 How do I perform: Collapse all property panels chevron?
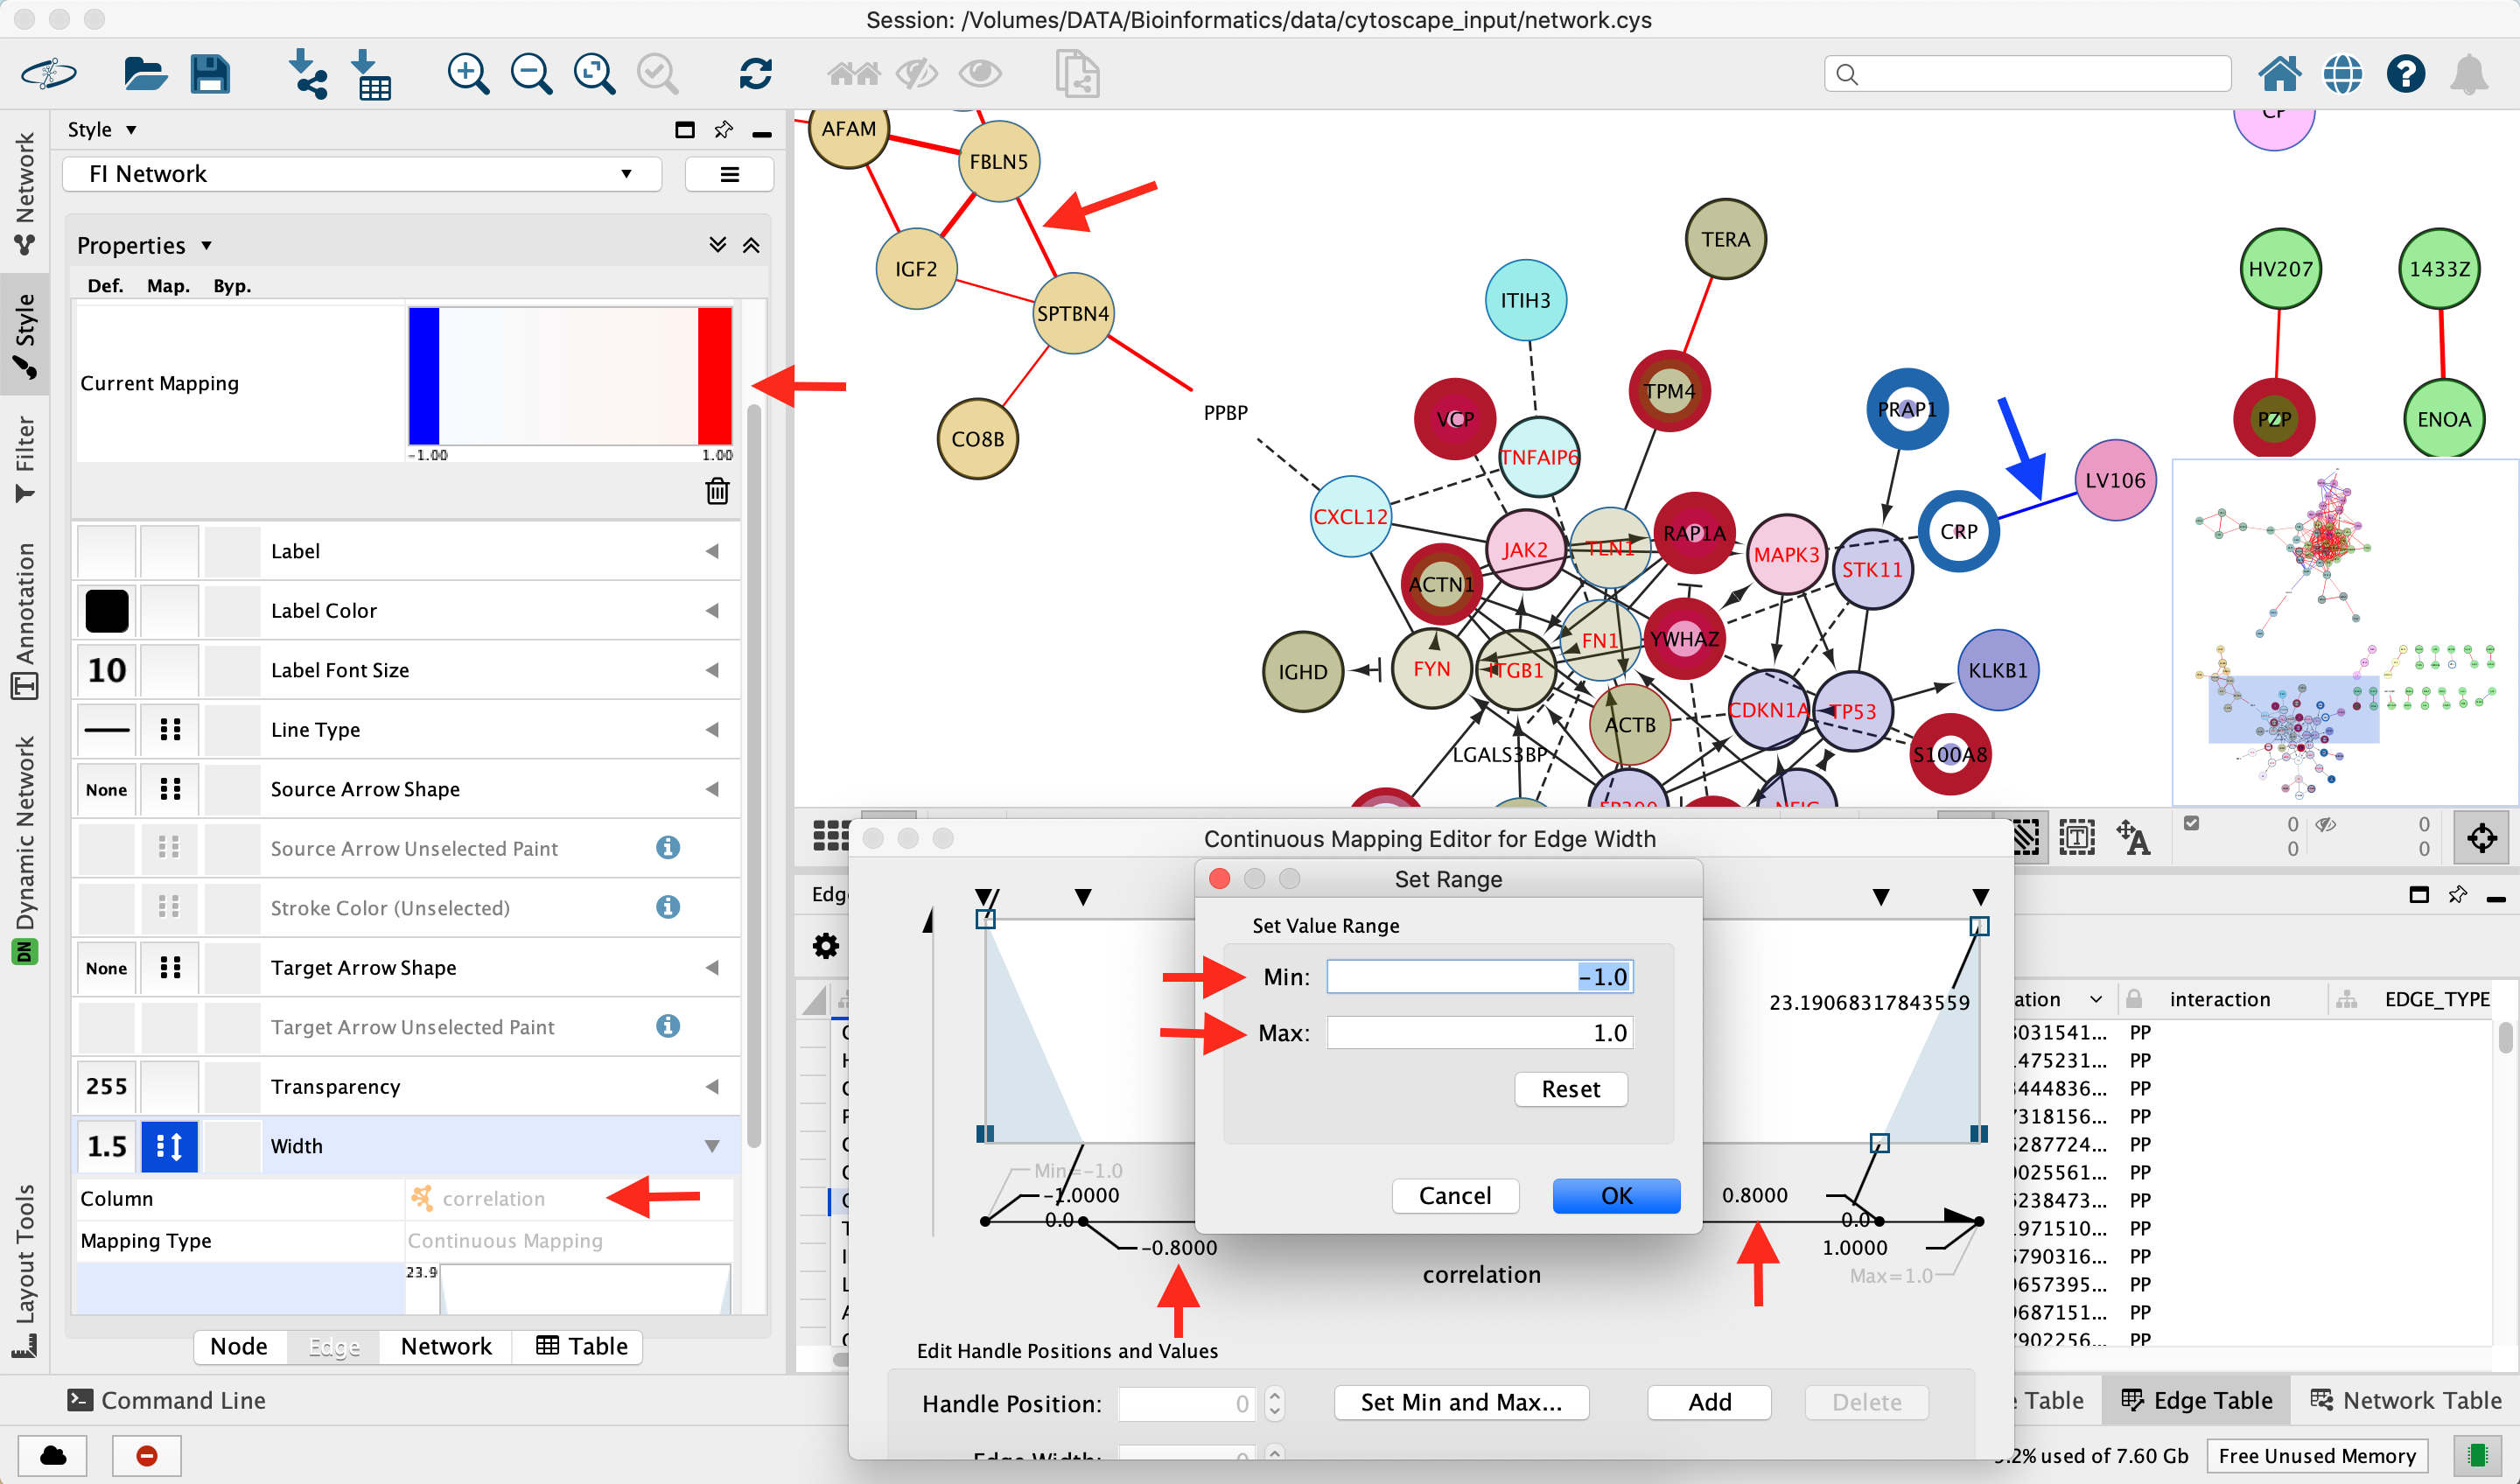point(751,245)
